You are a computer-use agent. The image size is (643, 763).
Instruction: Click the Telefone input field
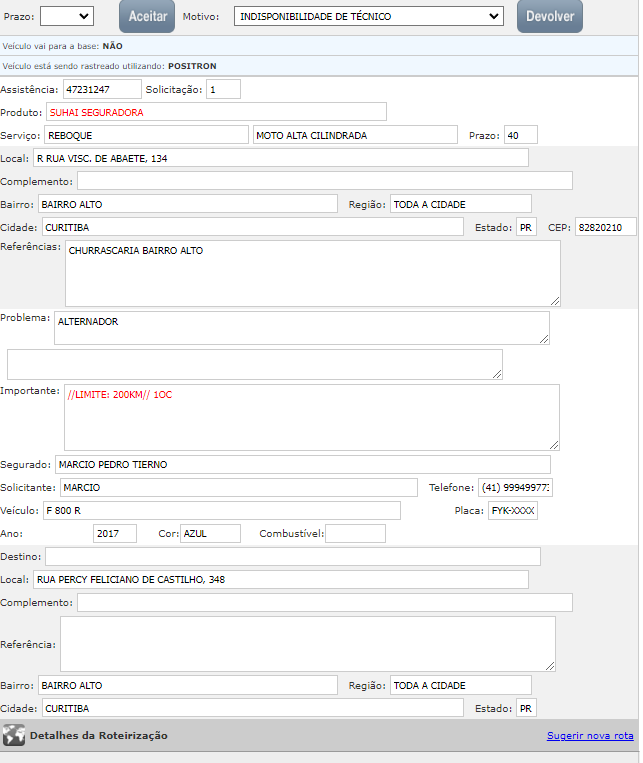[x=516, y=487]
